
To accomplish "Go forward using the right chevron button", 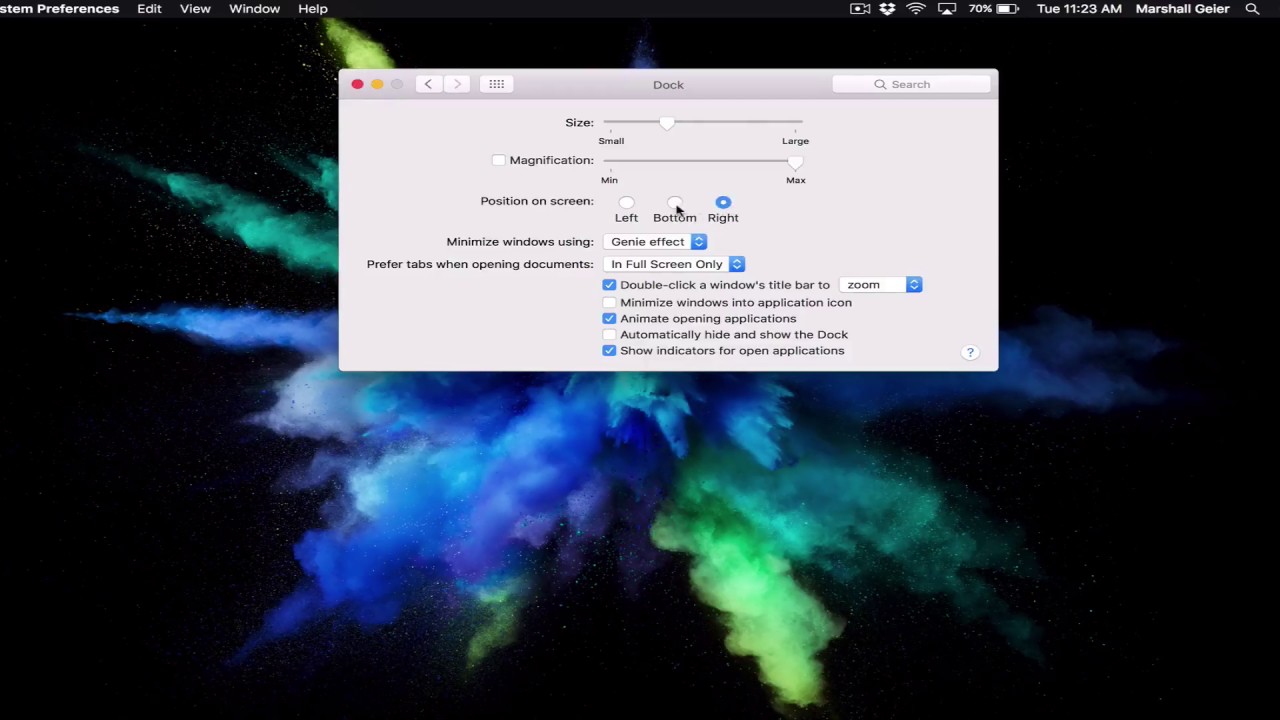I will (x=457, y=84).
